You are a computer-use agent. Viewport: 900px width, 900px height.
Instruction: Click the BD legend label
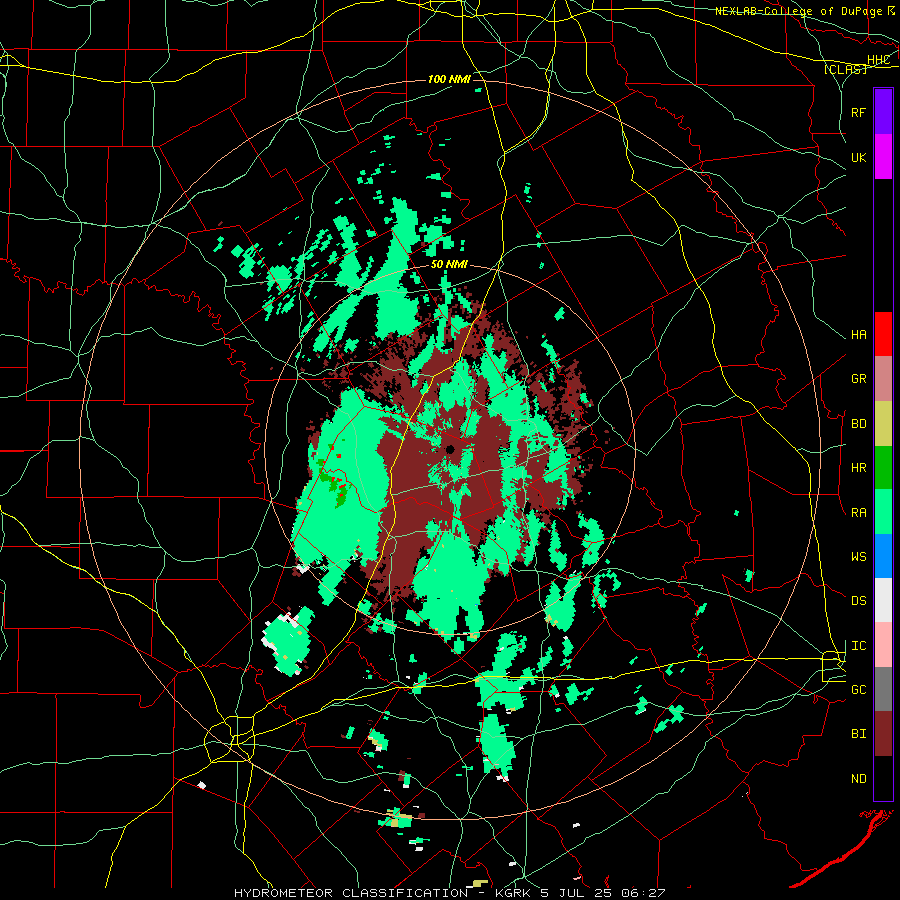tap(858, 424)
